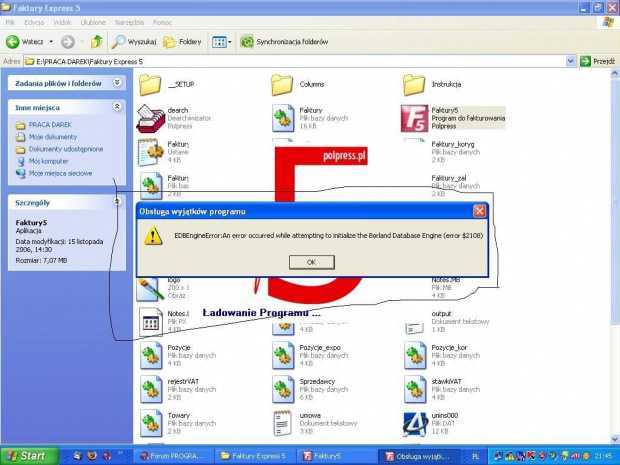Image resolution: width=620 pixels, height=465 pixels.
Task: Click OK in the error dialog
Action: click(311, 262)
